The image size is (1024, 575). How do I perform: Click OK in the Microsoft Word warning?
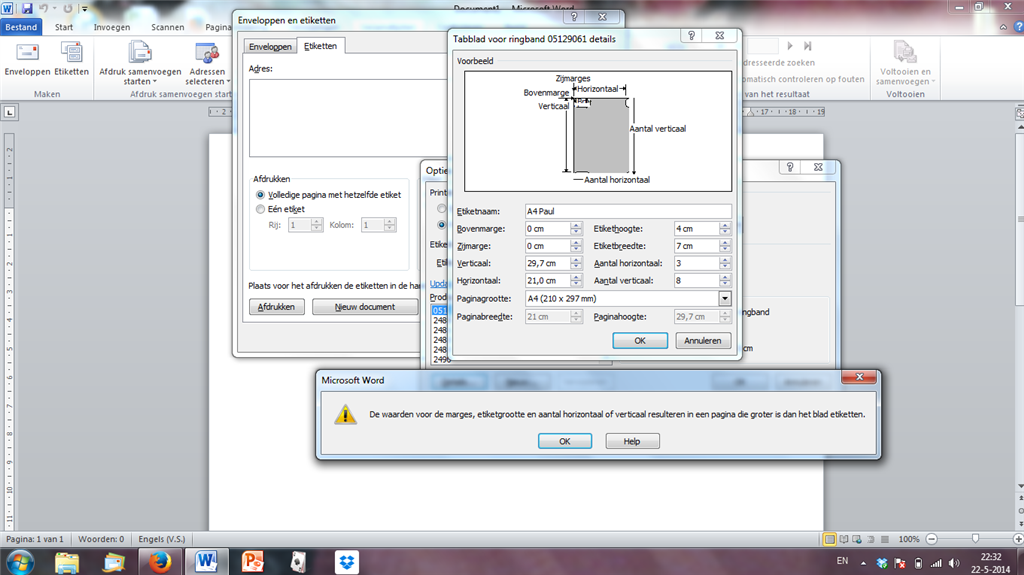[565, 441]
